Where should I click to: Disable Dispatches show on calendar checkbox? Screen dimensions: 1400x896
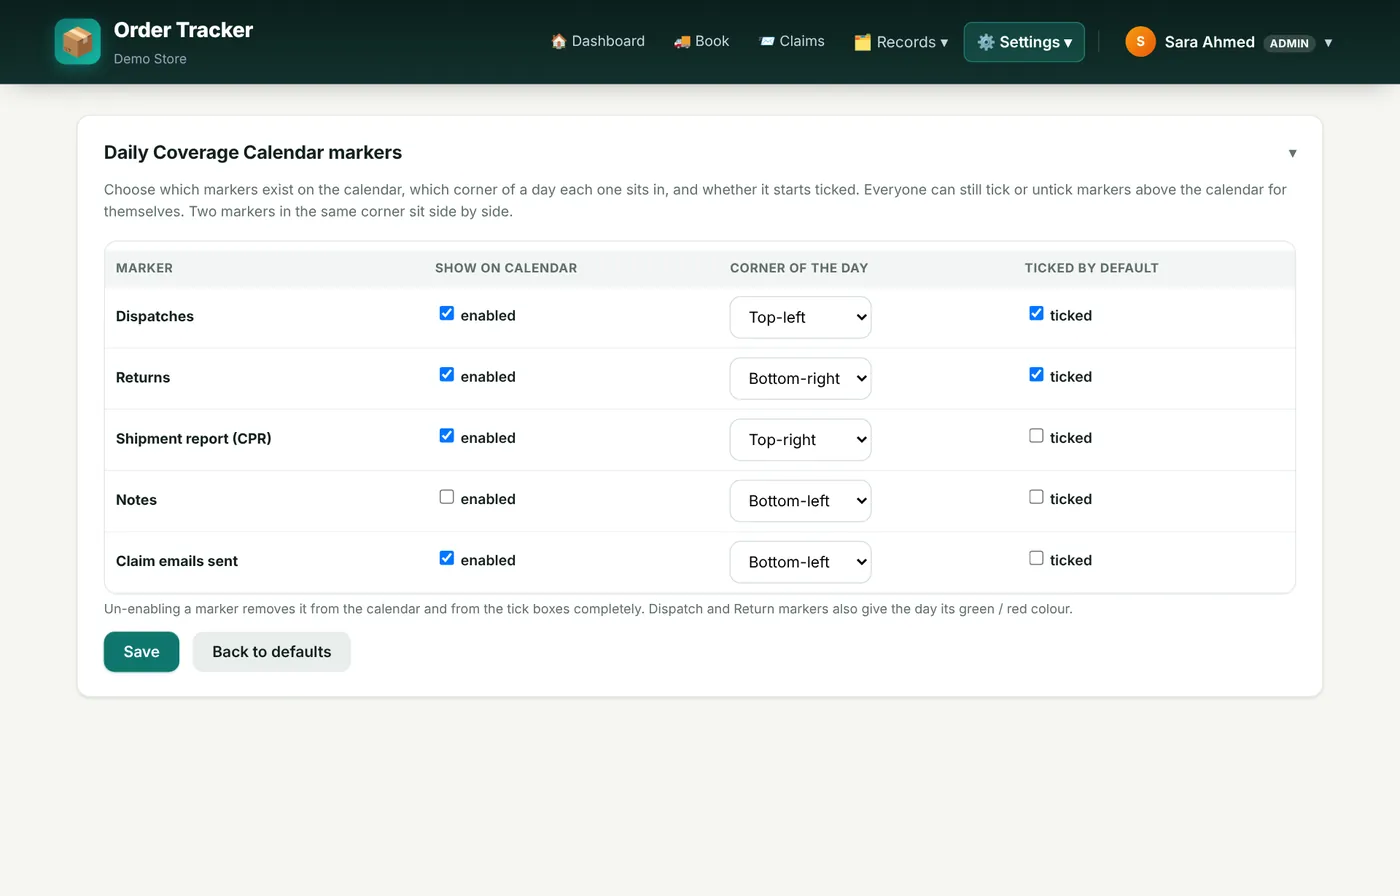tap(447, 314)
